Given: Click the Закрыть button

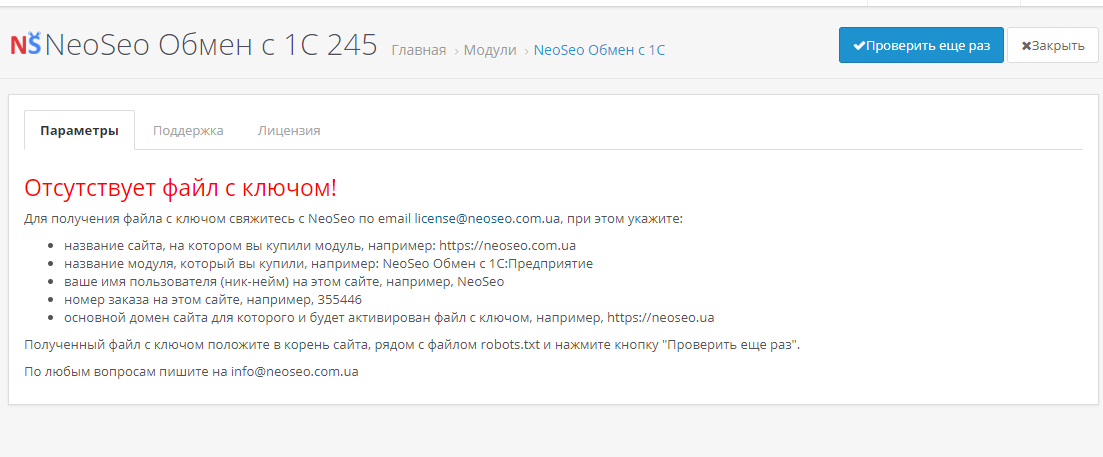Looking at the screenshot, I should coord(1052,46).
